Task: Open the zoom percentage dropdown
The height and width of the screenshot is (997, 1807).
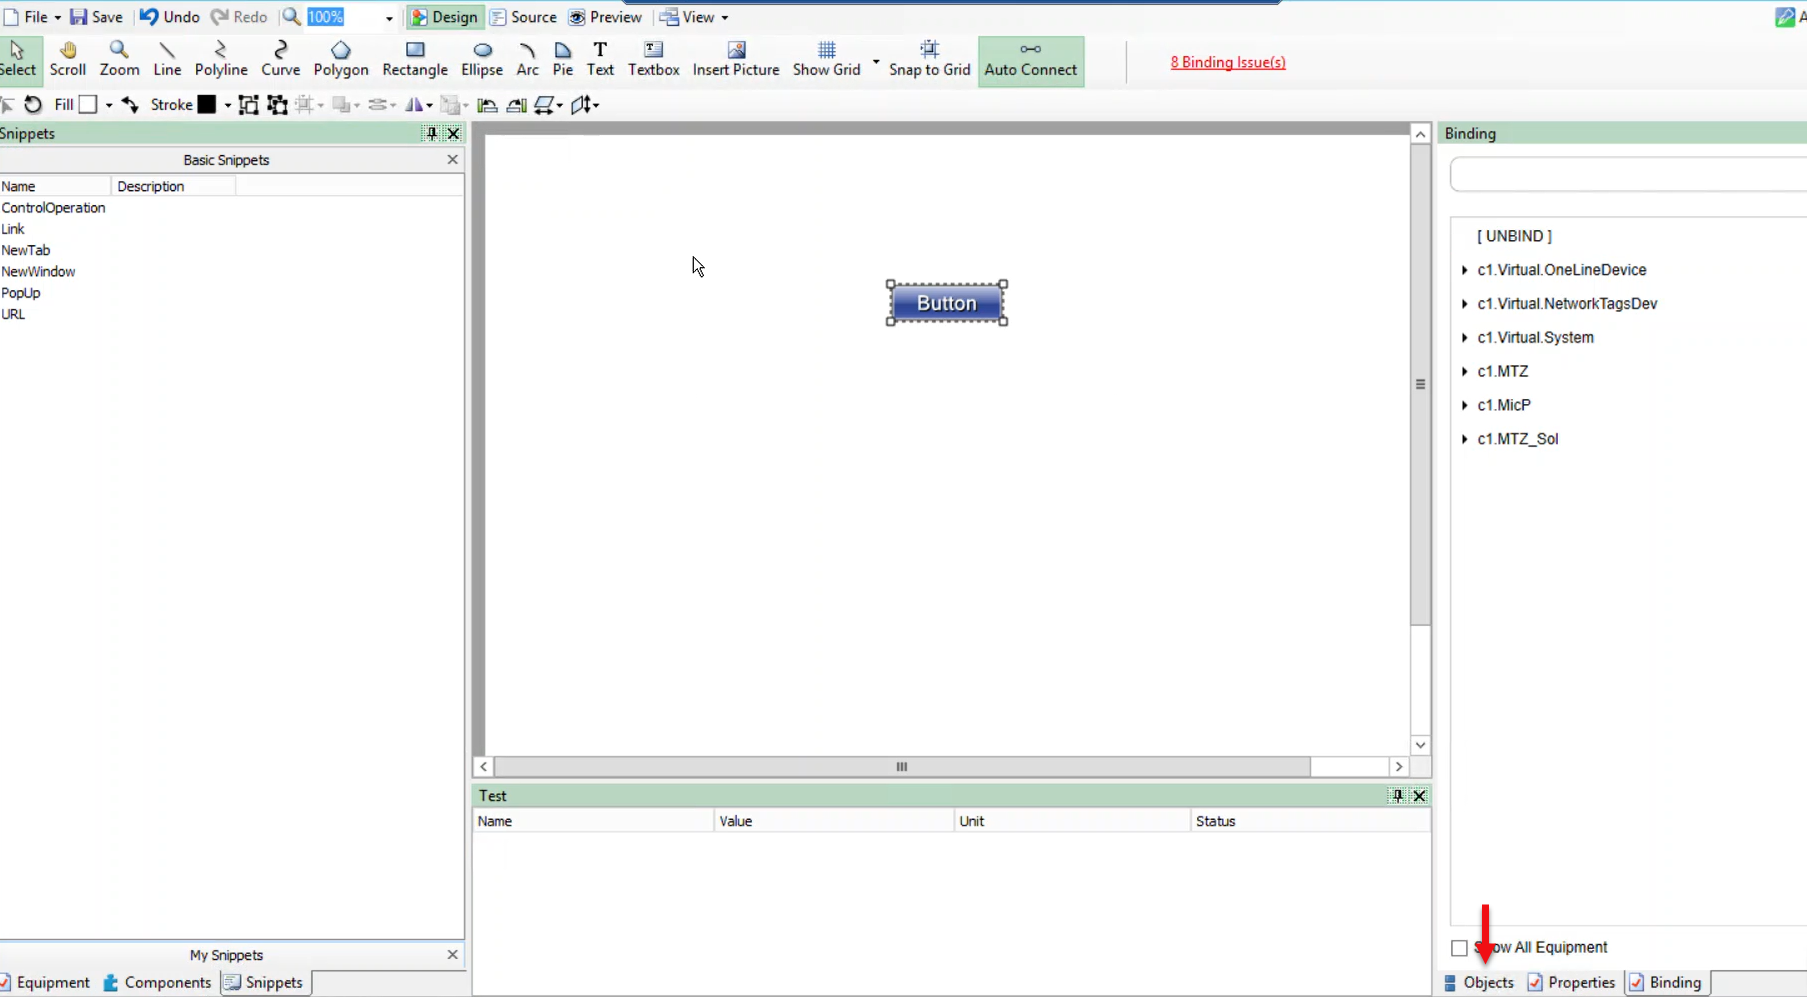Action: point(389,18)
